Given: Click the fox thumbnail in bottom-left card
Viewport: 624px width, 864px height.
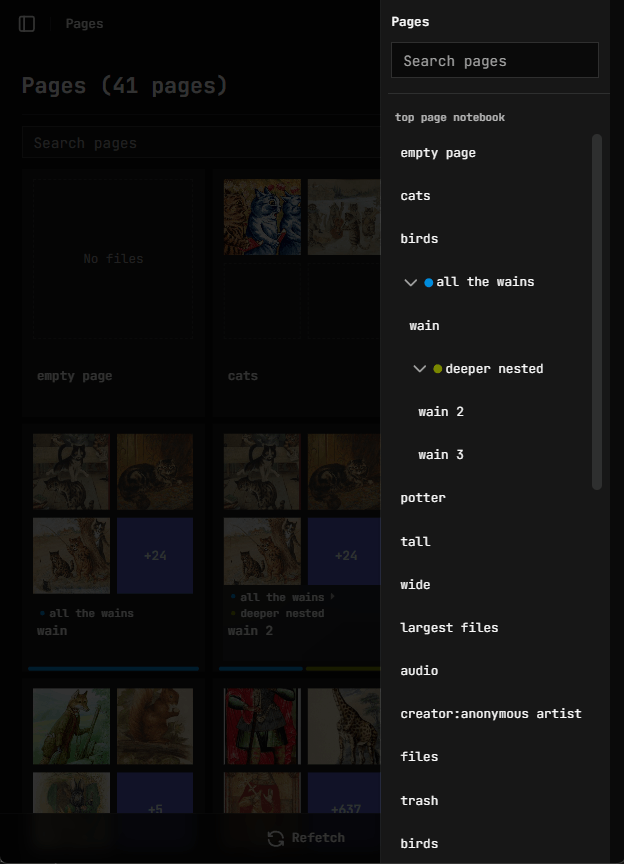Looking at the screenshot, I should (x=71, y=726).
